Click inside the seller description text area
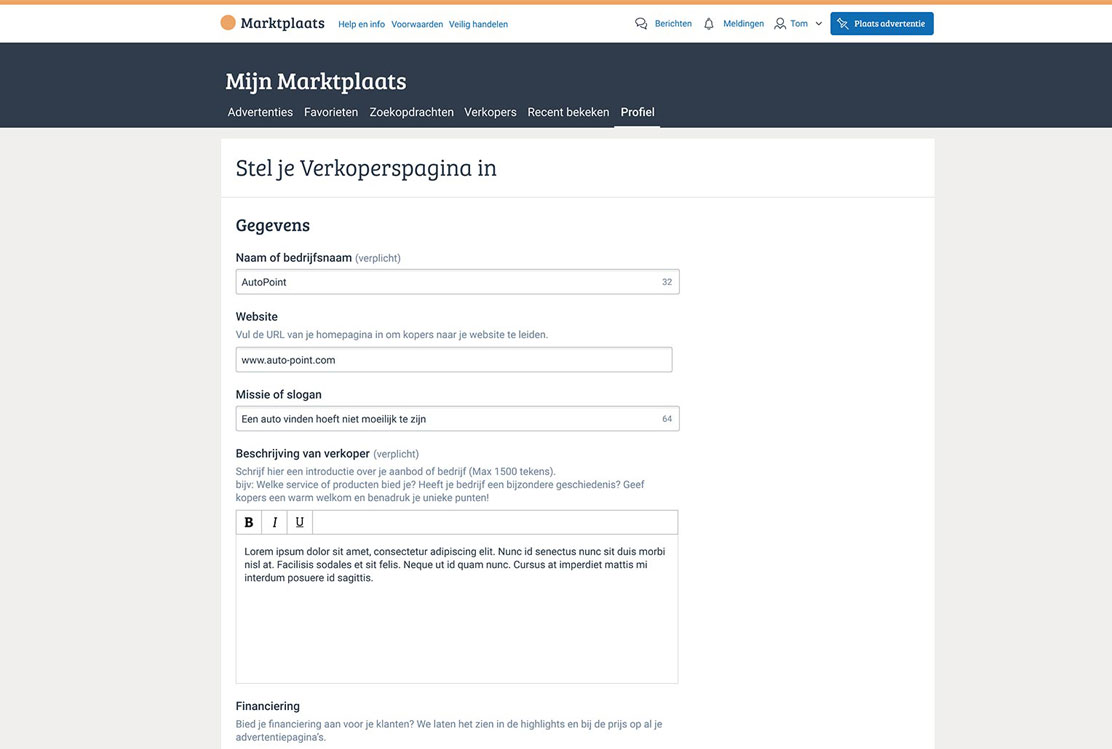The image size is (1112, 749). pos(457,609)
